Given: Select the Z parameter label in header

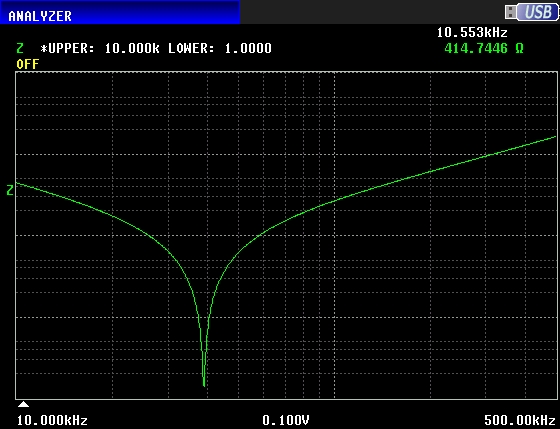Looking at the screenshot, I should coord(20,48).
